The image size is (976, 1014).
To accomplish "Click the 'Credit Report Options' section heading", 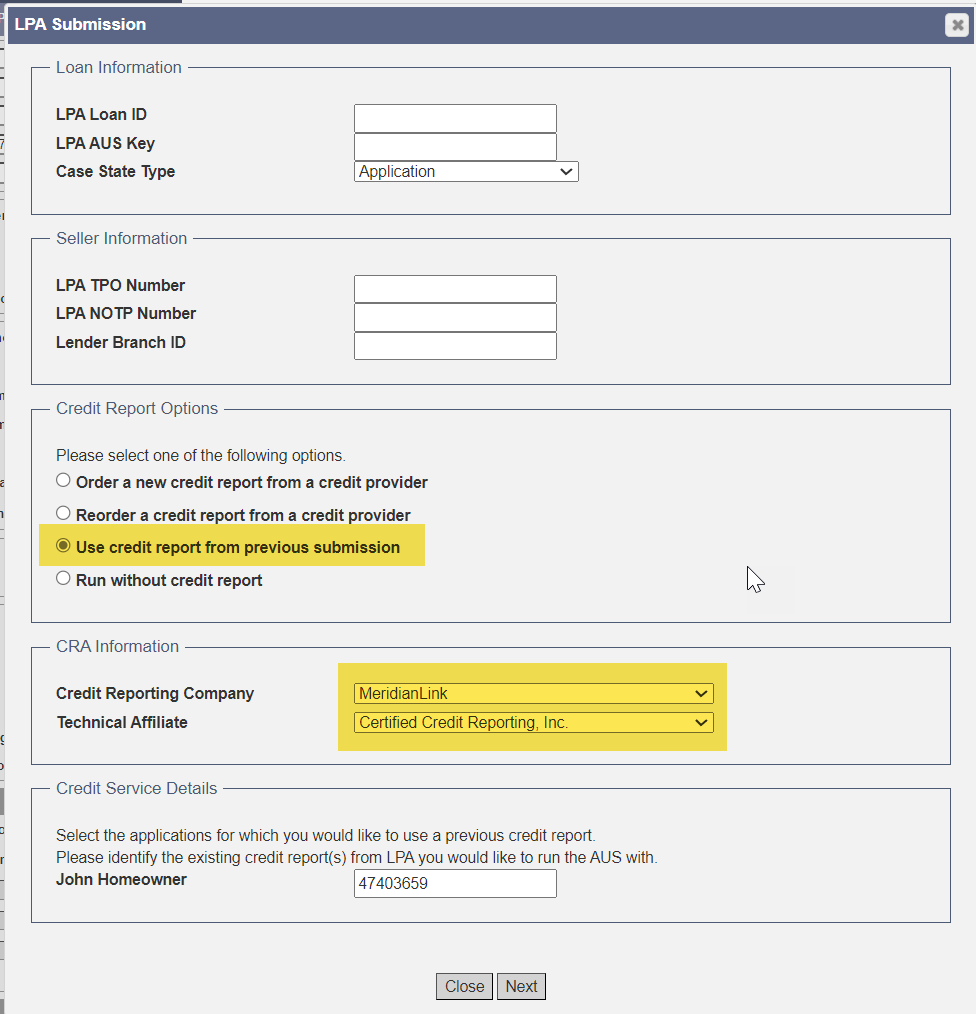I will [137, 409].
